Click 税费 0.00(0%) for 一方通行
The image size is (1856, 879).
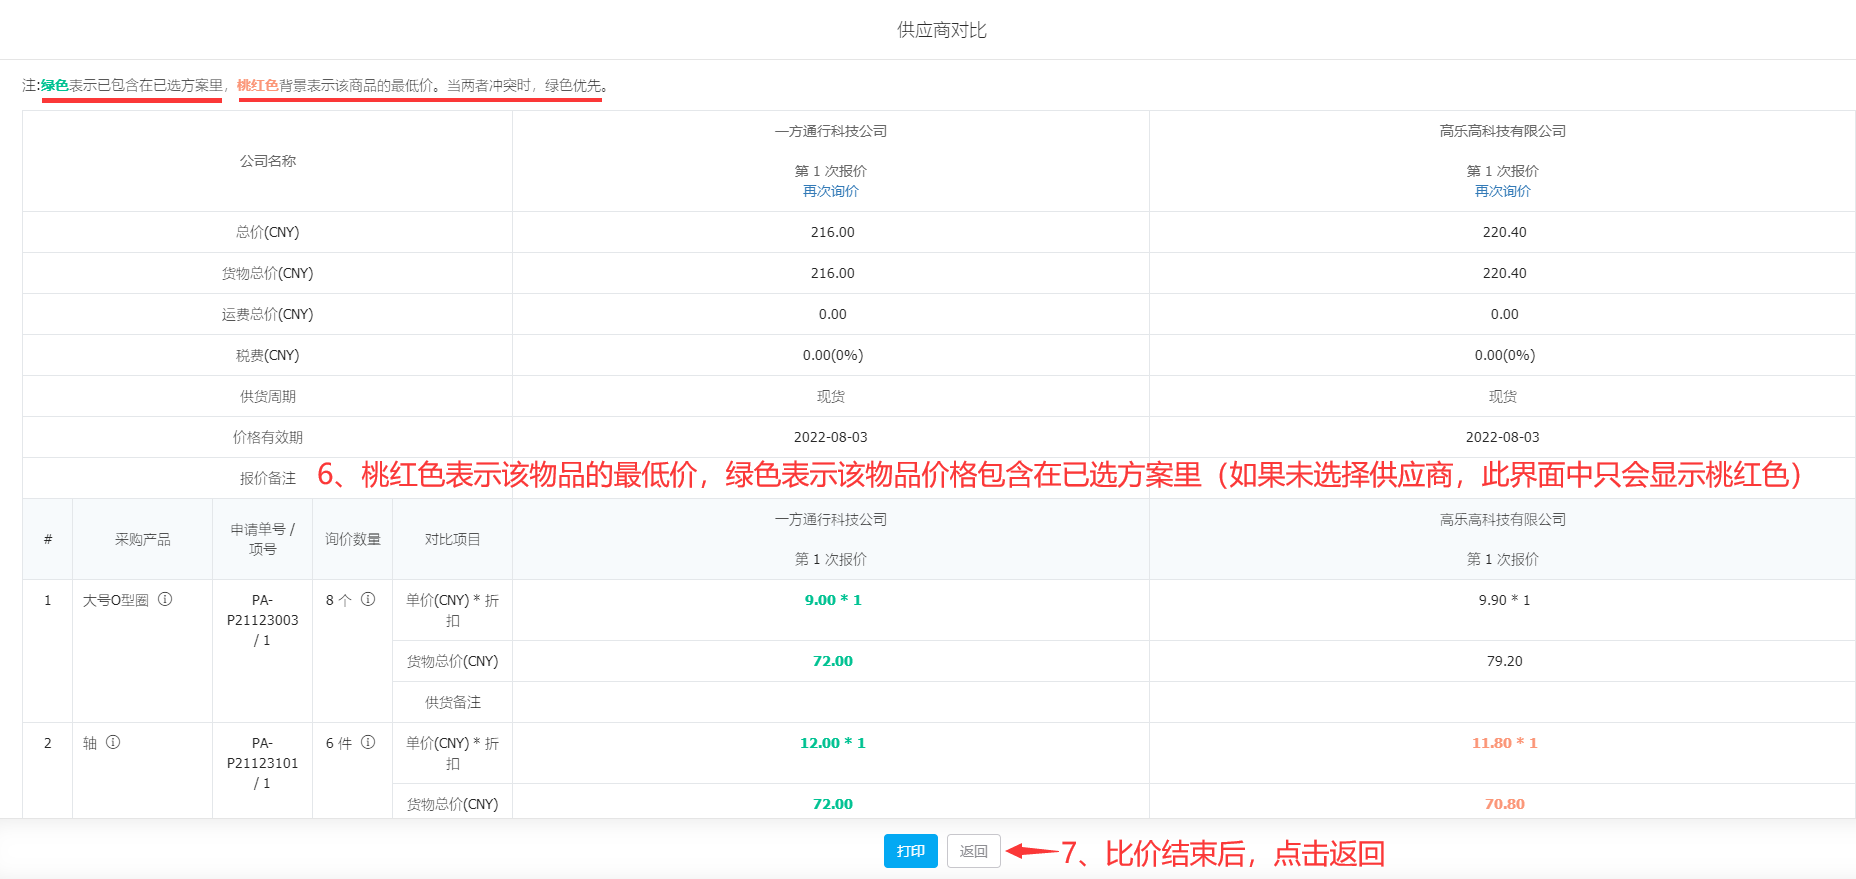coord(832,355)
